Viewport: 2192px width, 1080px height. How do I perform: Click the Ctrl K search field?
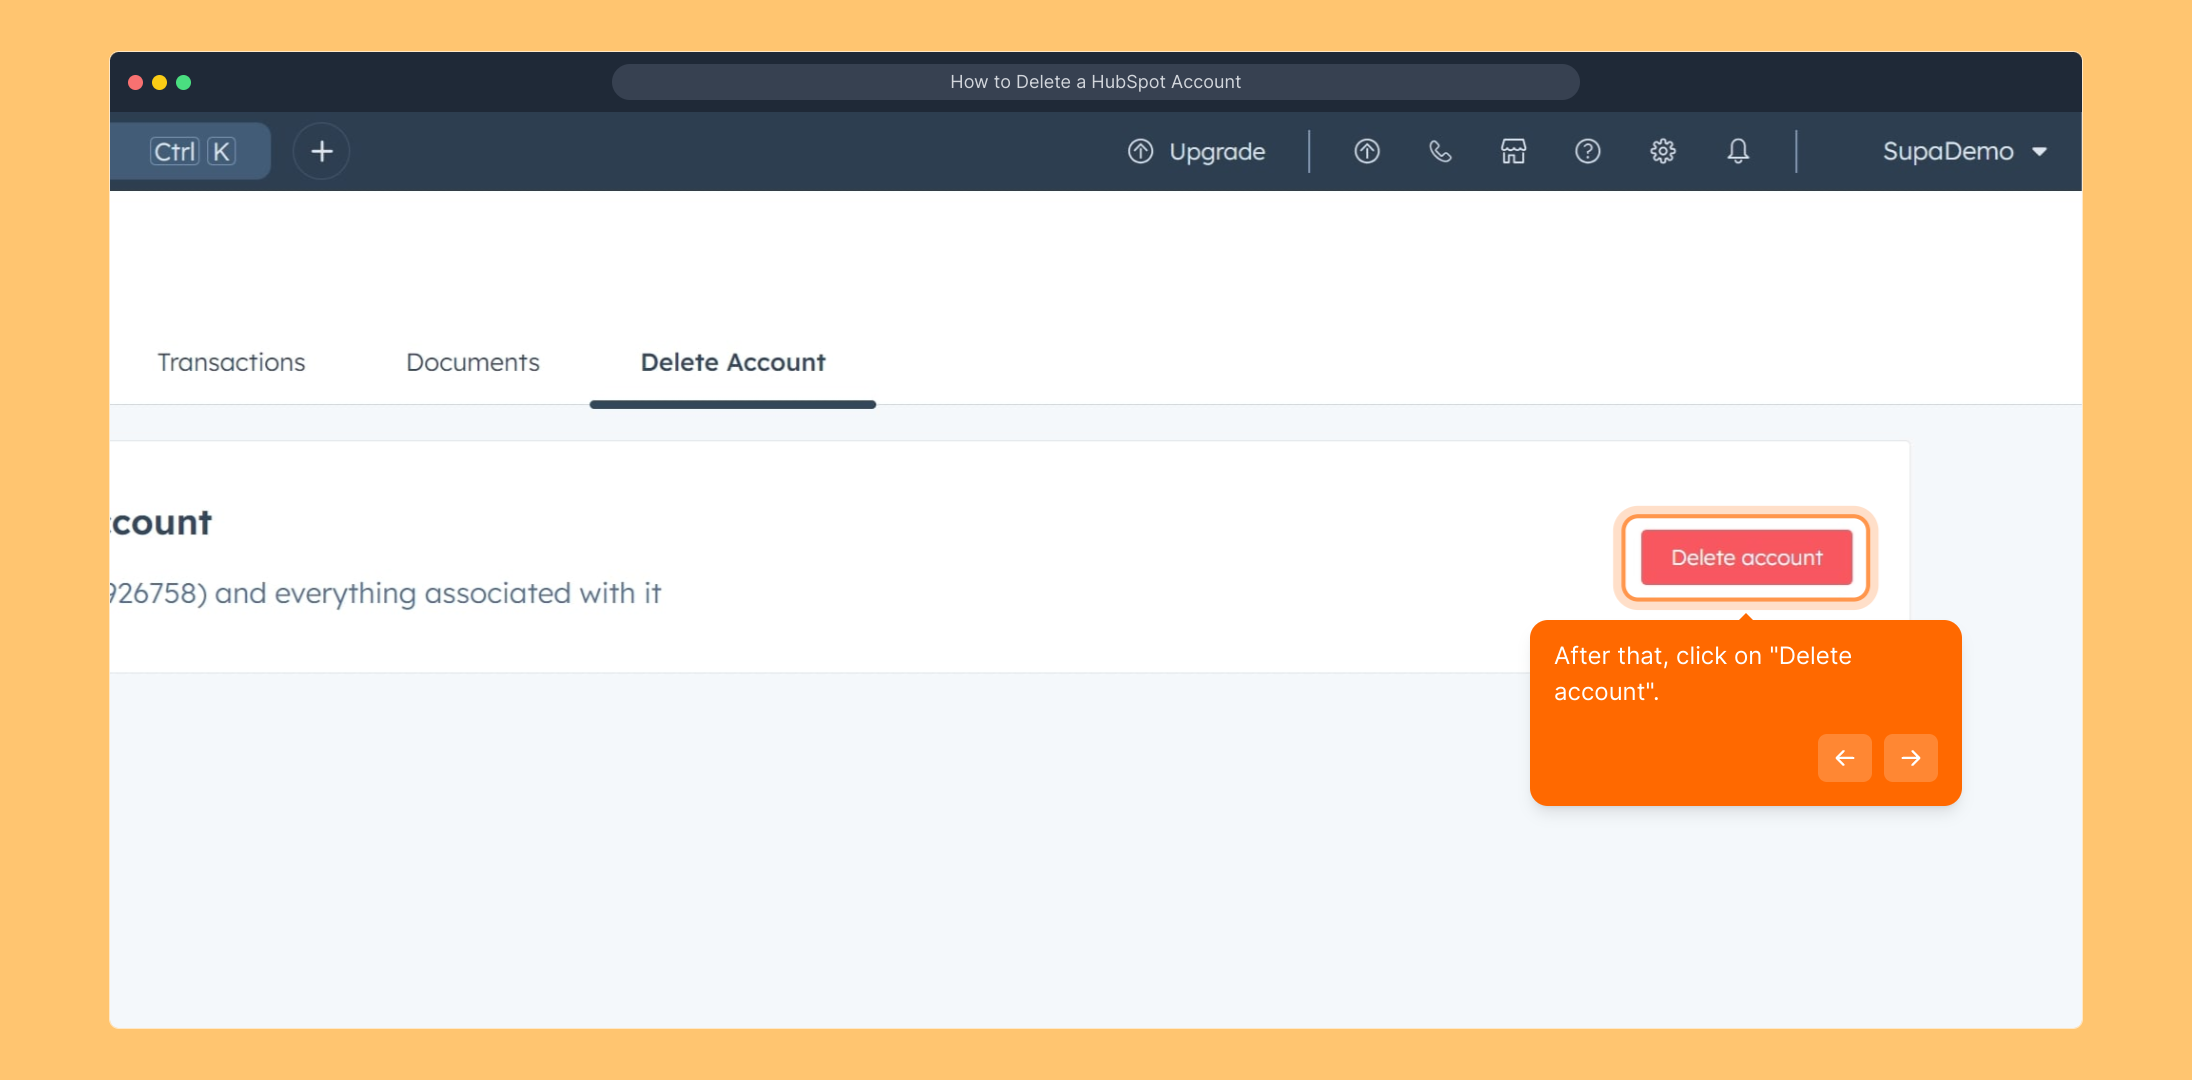pyautogui.click(x=190, y=151)
